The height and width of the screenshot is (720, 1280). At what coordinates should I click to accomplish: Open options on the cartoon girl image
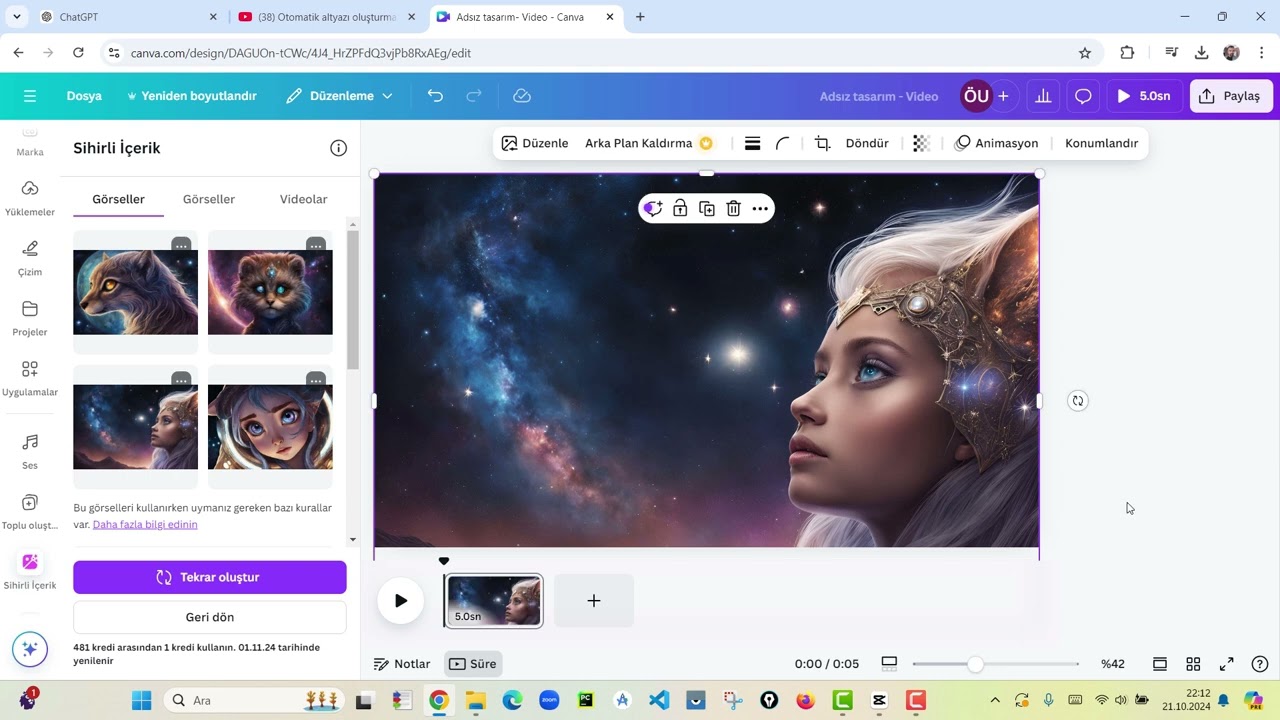click(x=316, y=379)
